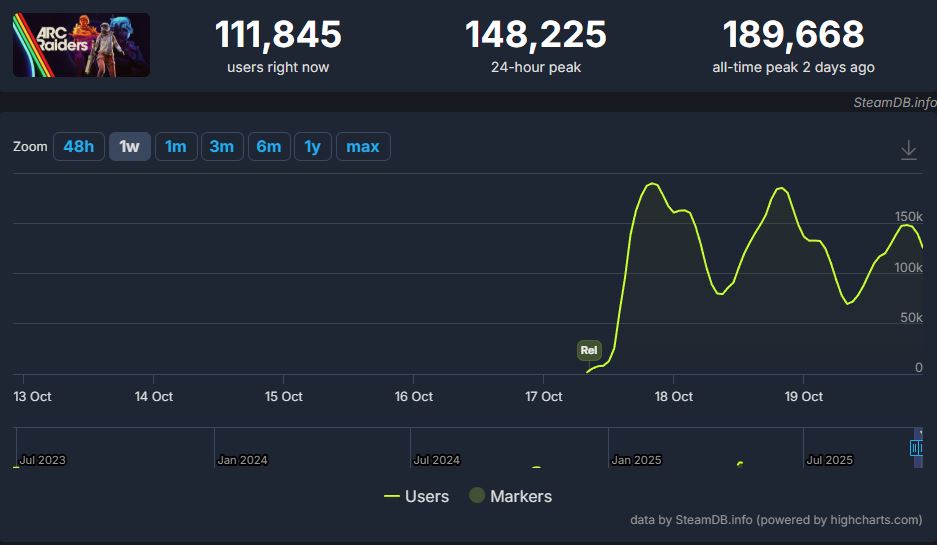Click the ARC Raiders game thumbnail
Image resolution: width=937 pixels, height=545 pixels.
81,45
